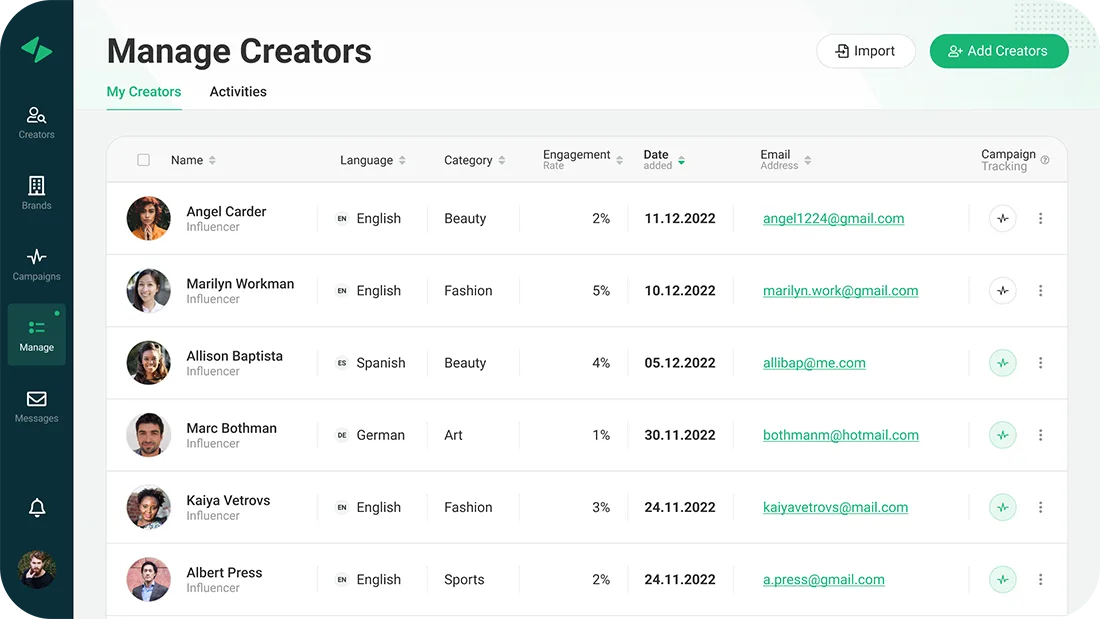This screenshot has width=1100, height=619.
Task: Click the green logo in sidebar
Action: click(x=37, y=50)
